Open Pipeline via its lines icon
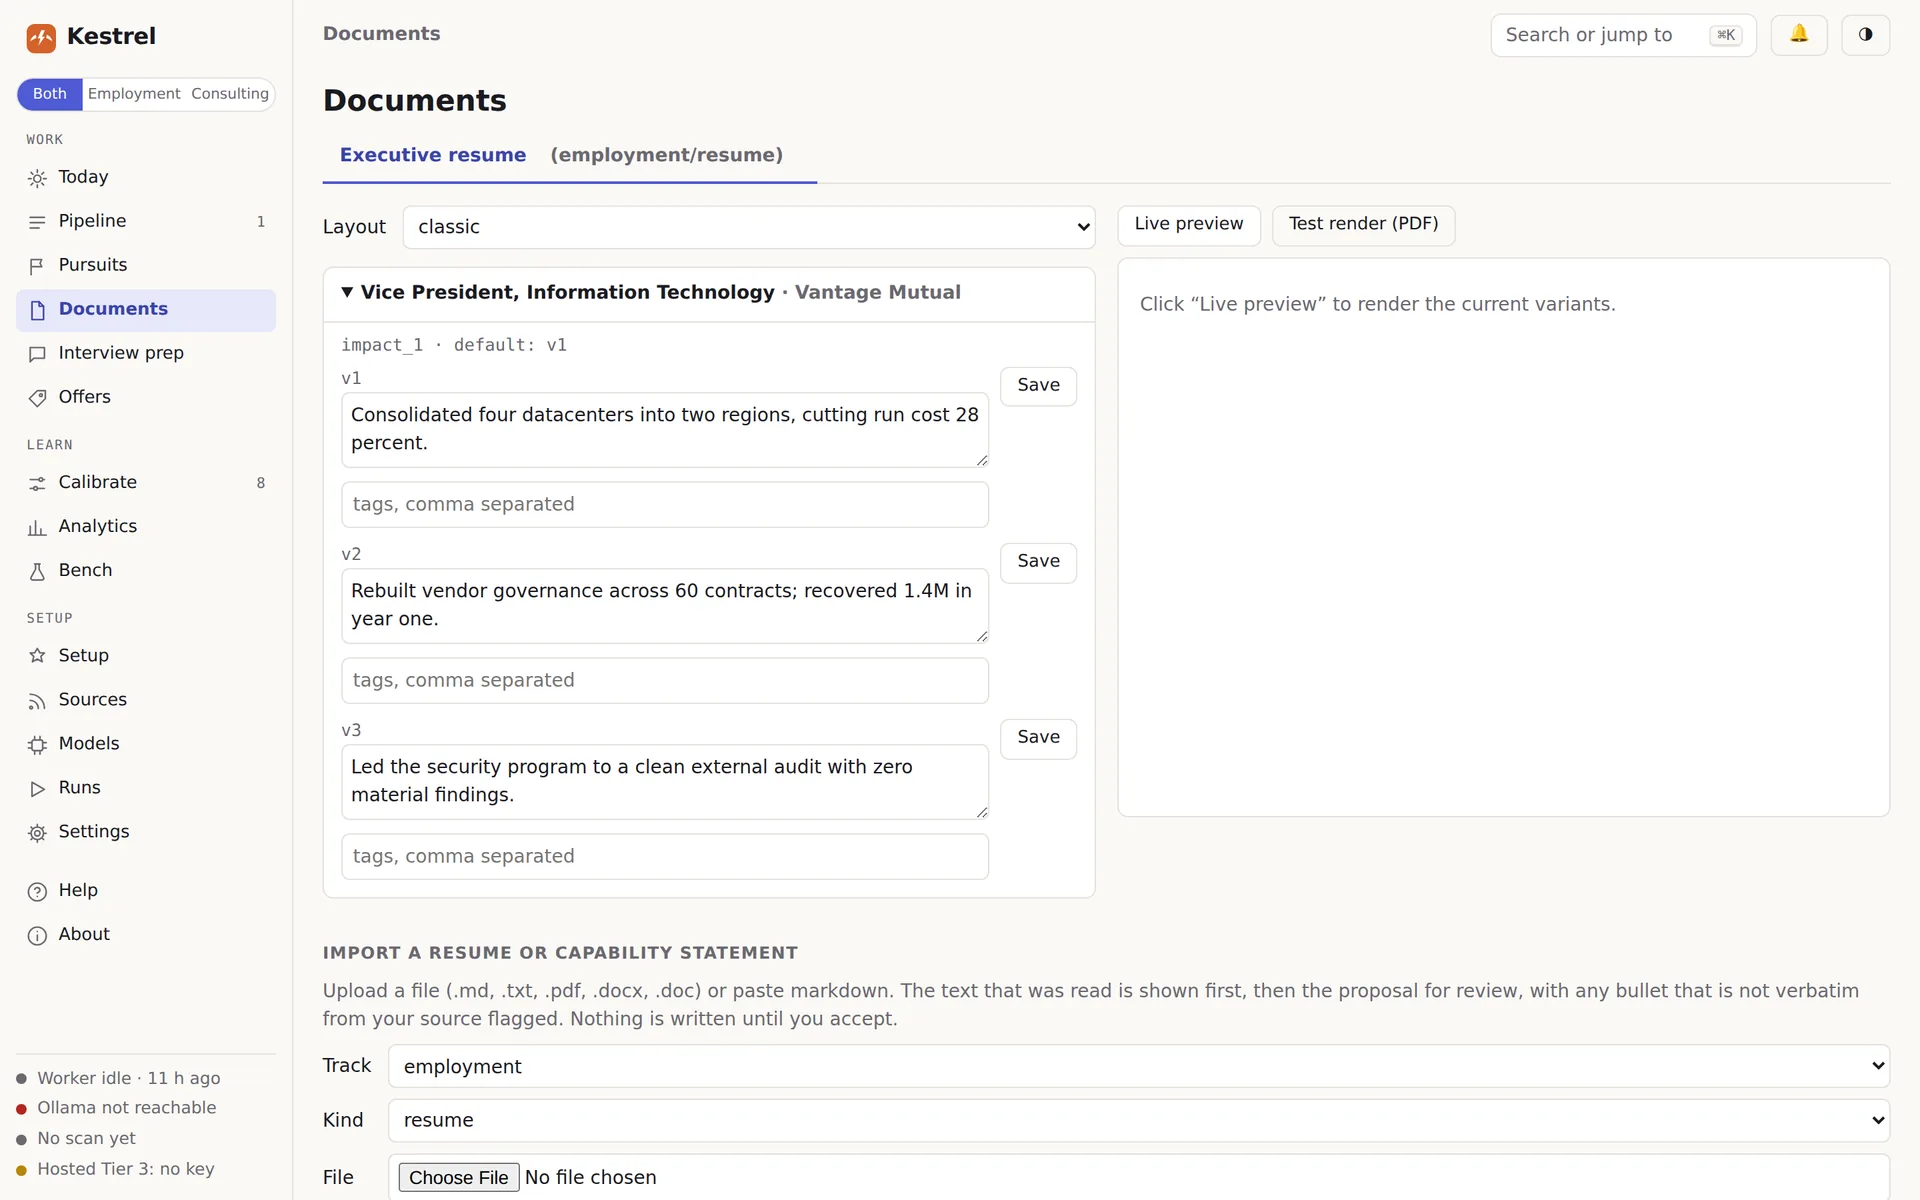The height and width of the screenshot is (1200, 1920). pos(37,222)
